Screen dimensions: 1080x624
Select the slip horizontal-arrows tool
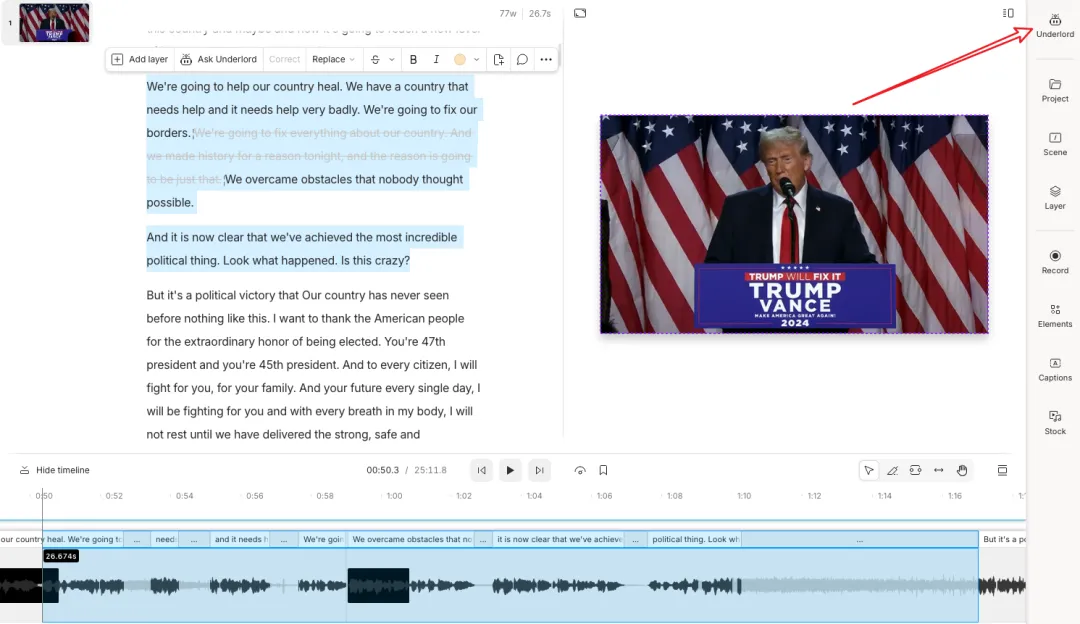tap(939, 470)
